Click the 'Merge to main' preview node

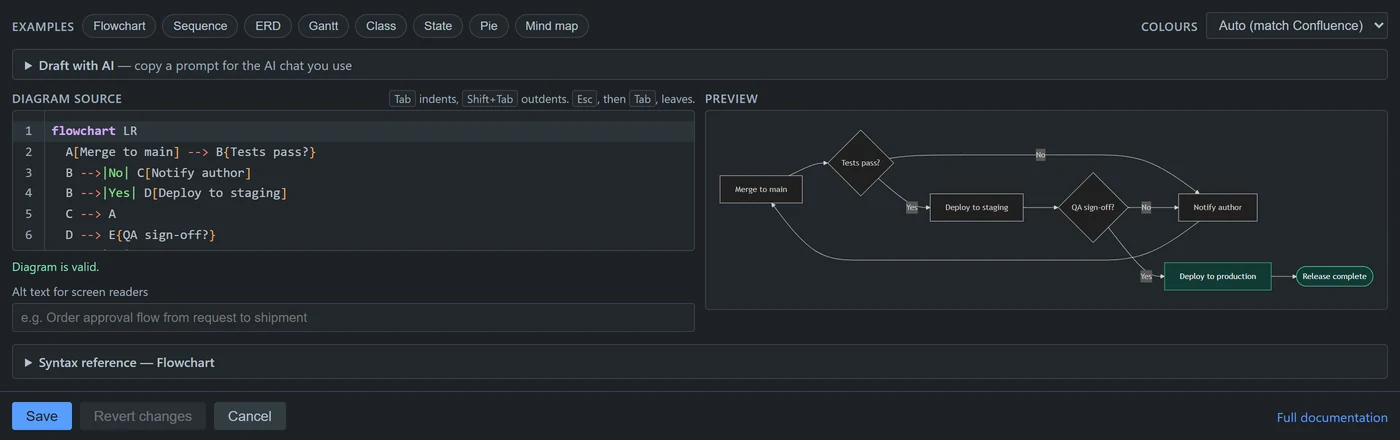(x=761, y=189)
